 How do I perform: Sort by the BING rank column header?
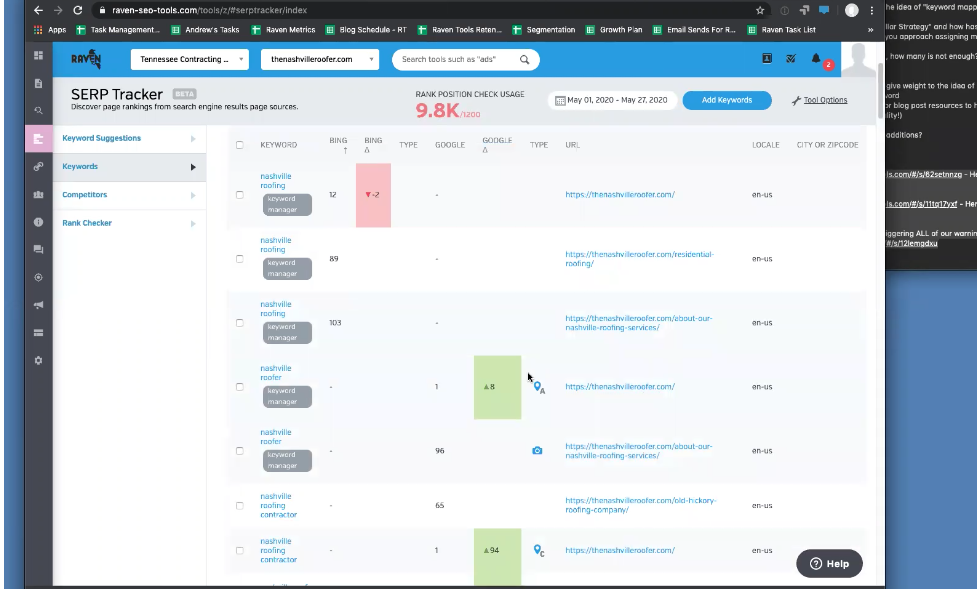pyautogui.click(x=338, y=145)
